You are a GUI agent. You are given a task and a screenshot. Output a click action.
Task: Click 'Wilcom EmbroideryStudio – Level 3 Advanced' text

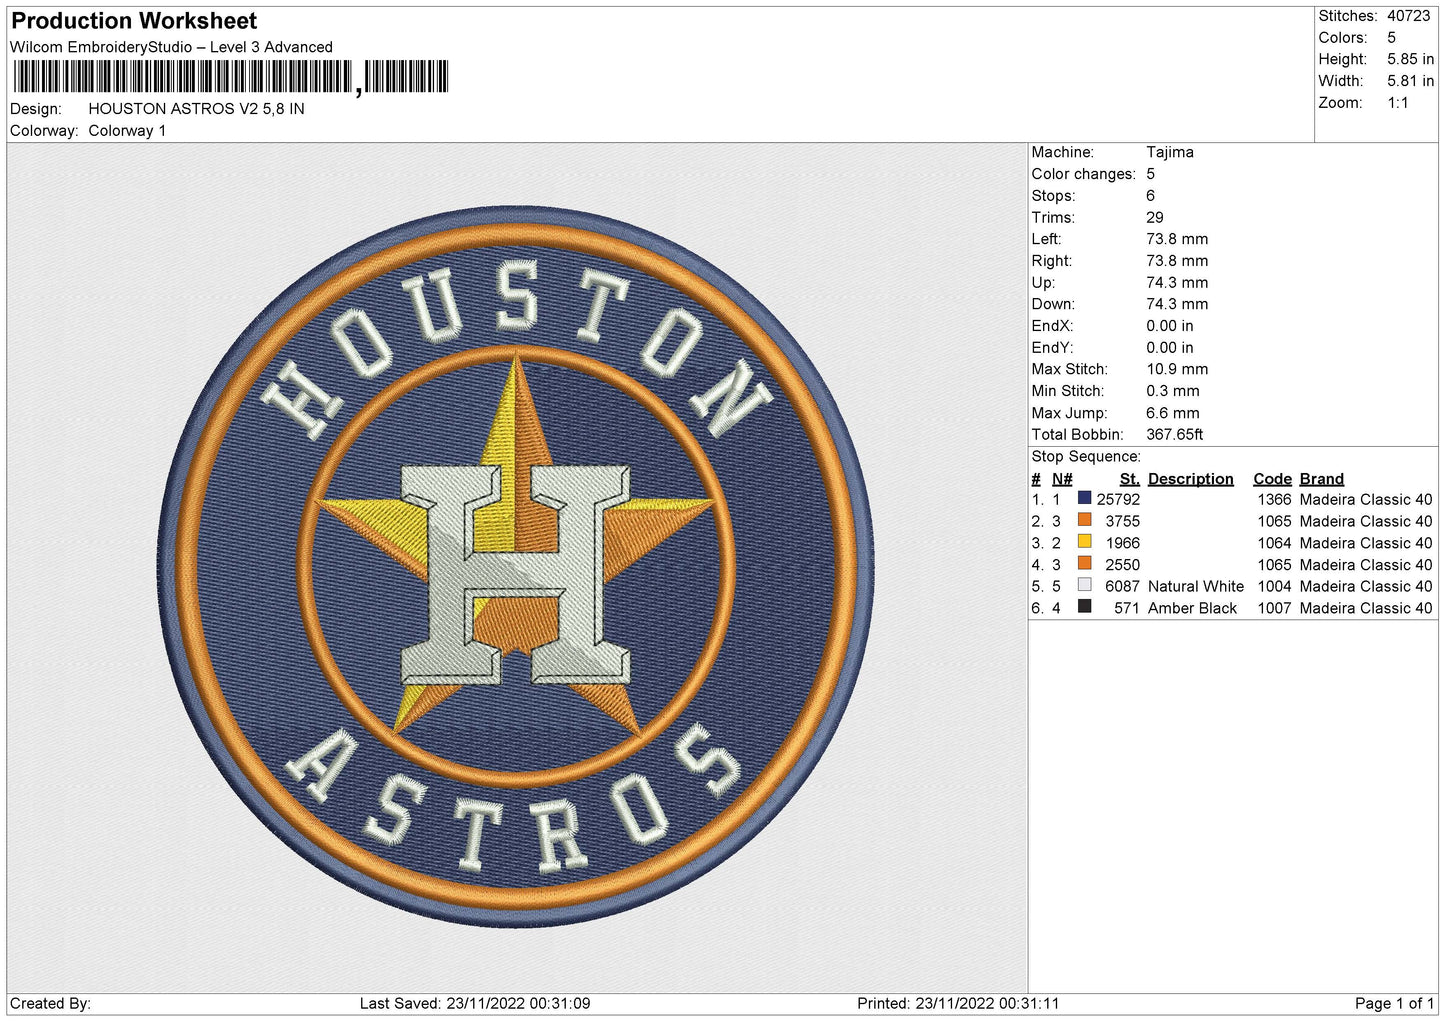[x=171, y=47]
